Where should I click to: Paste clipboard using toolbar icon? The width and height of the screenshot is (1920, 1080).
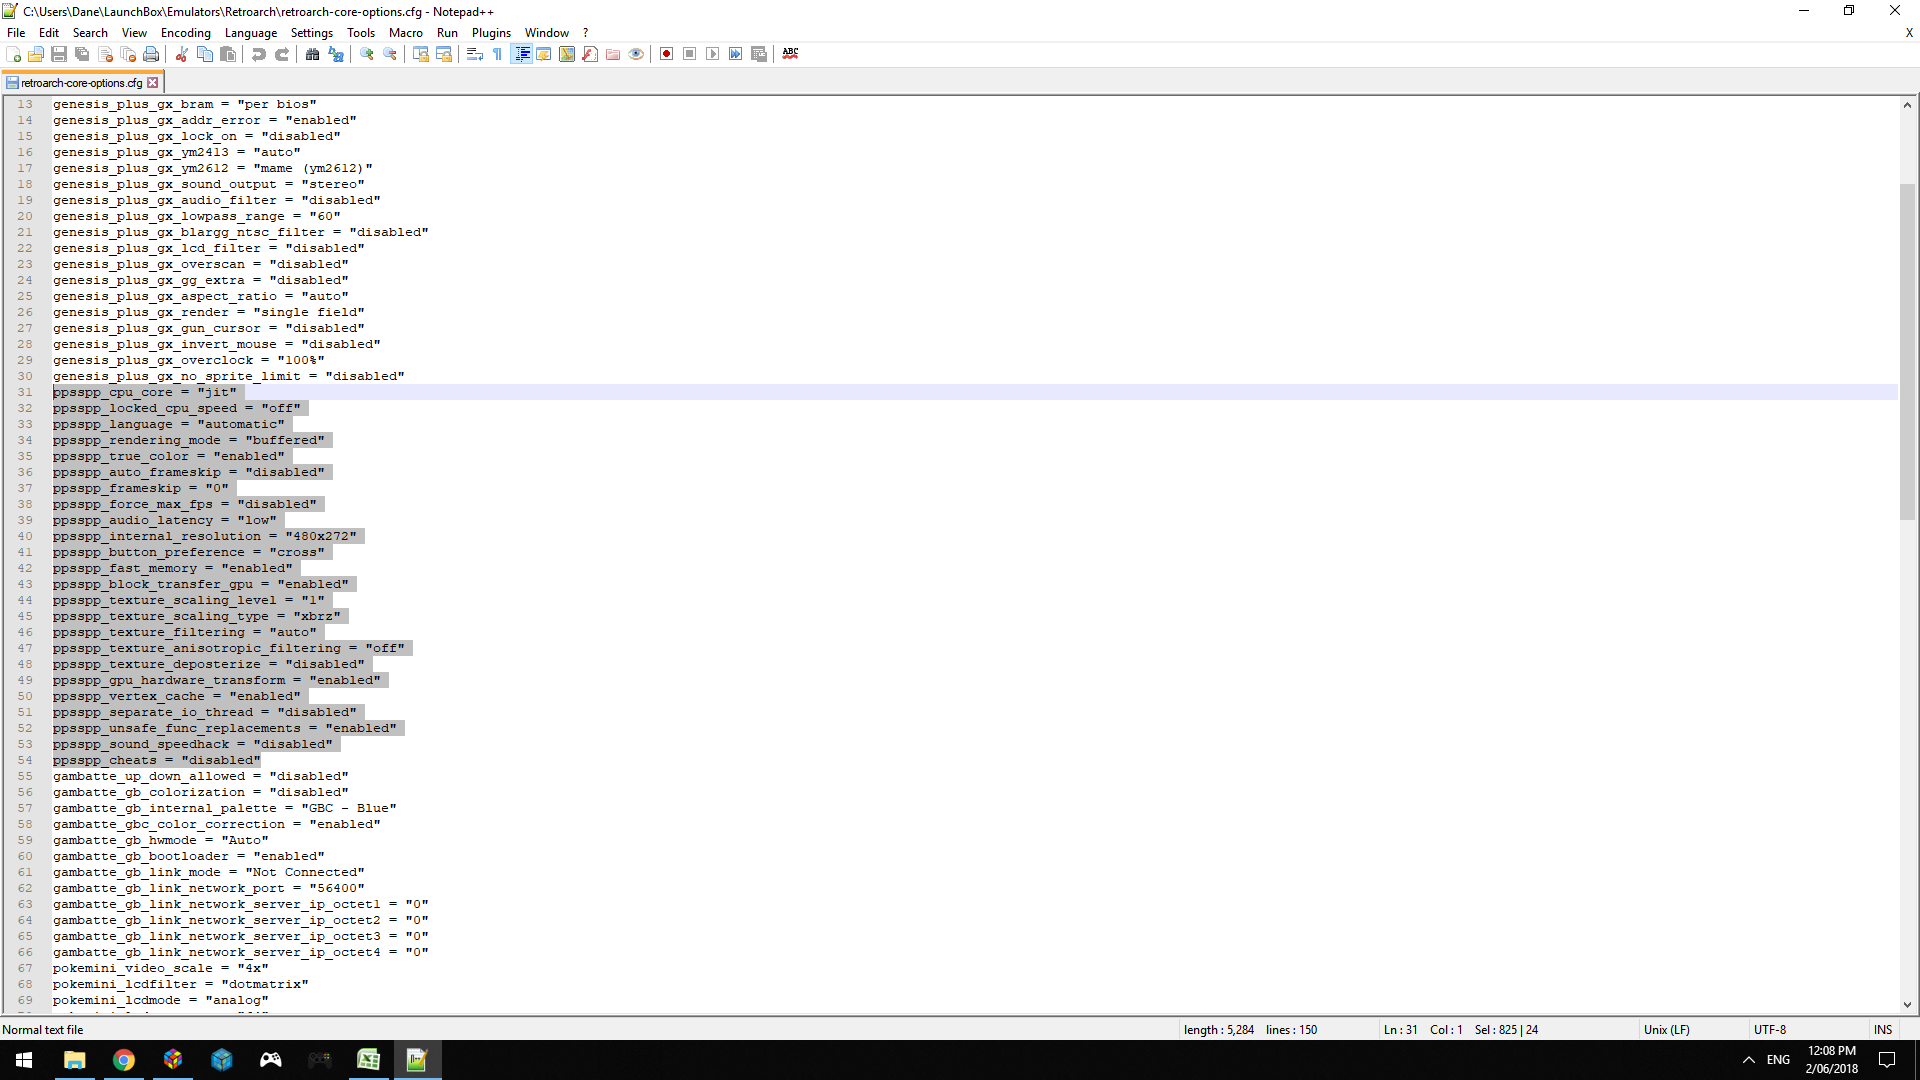pyautogui.click(x=228, y=54)
